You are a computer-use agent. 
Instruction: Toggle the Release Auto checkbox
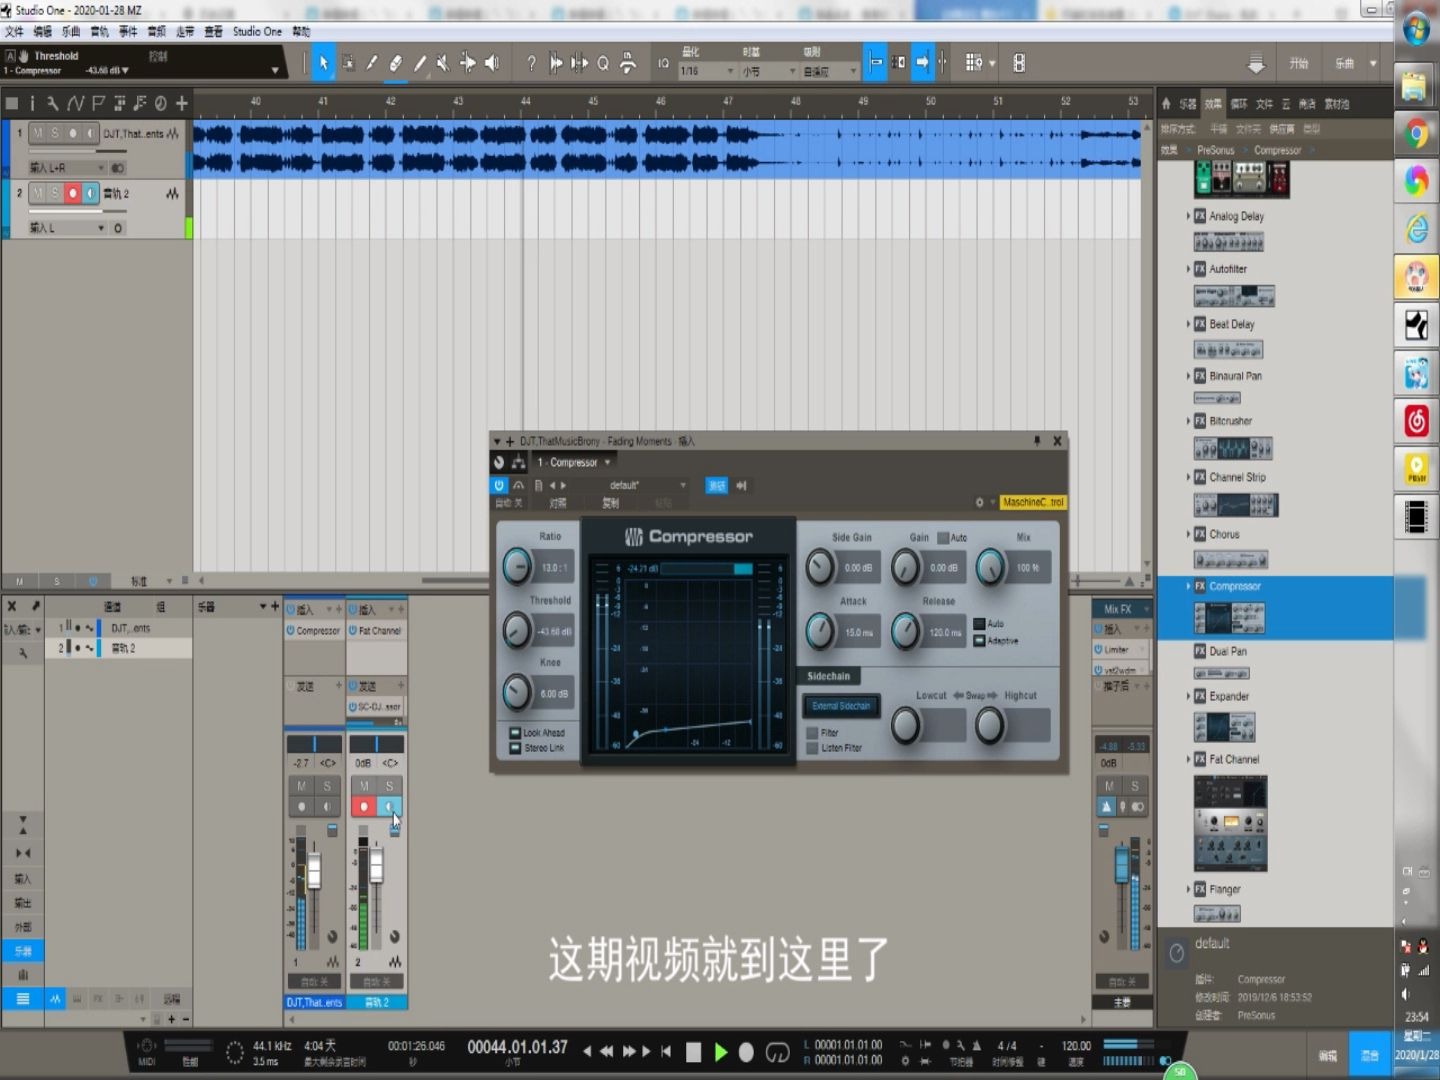[x=979, y=624]
